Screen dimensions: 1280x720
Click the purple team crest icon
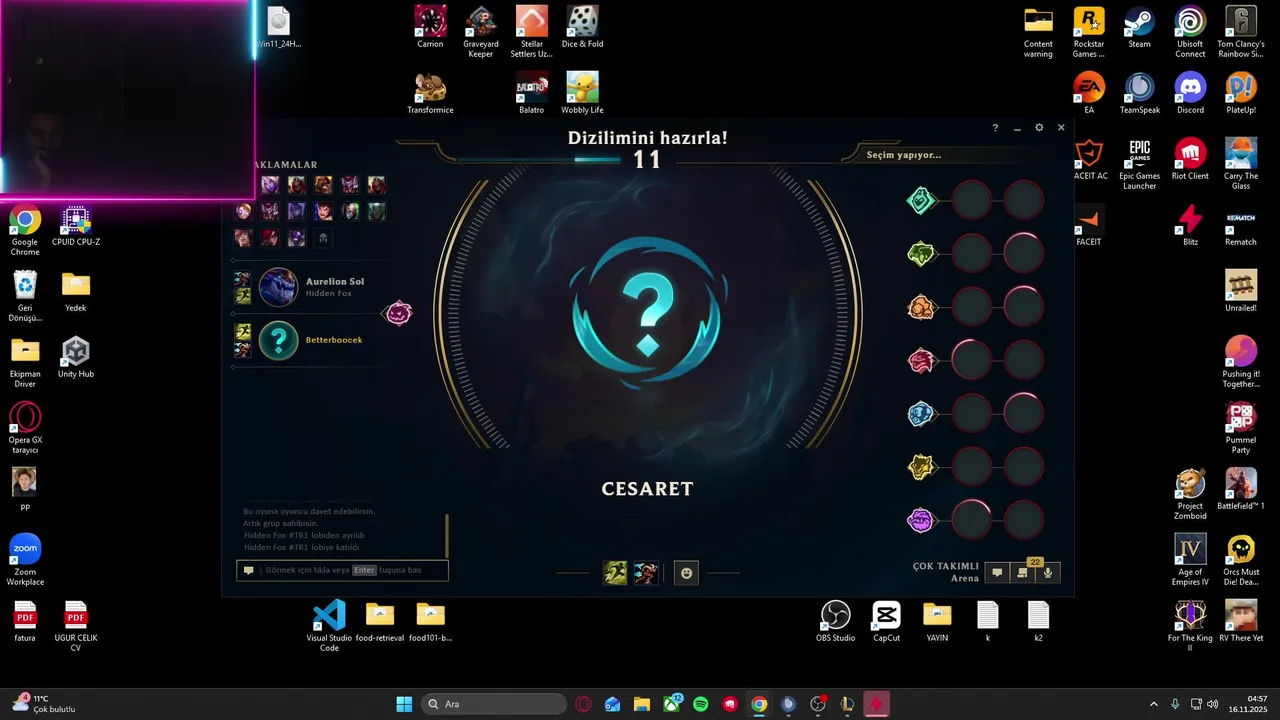pos(921,520)
